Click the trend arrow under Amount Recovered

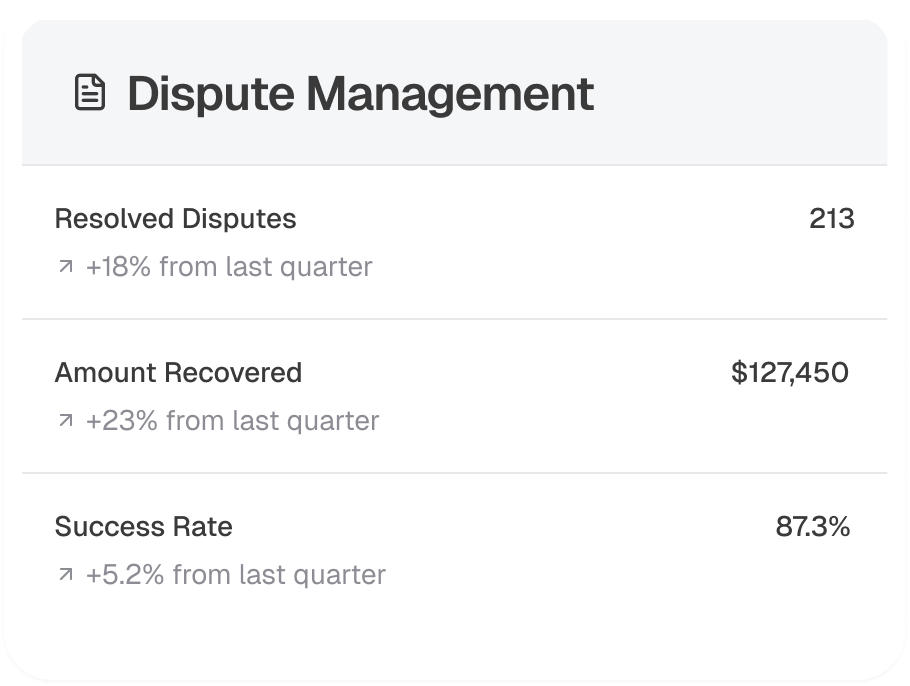click(x=66, y=422)
